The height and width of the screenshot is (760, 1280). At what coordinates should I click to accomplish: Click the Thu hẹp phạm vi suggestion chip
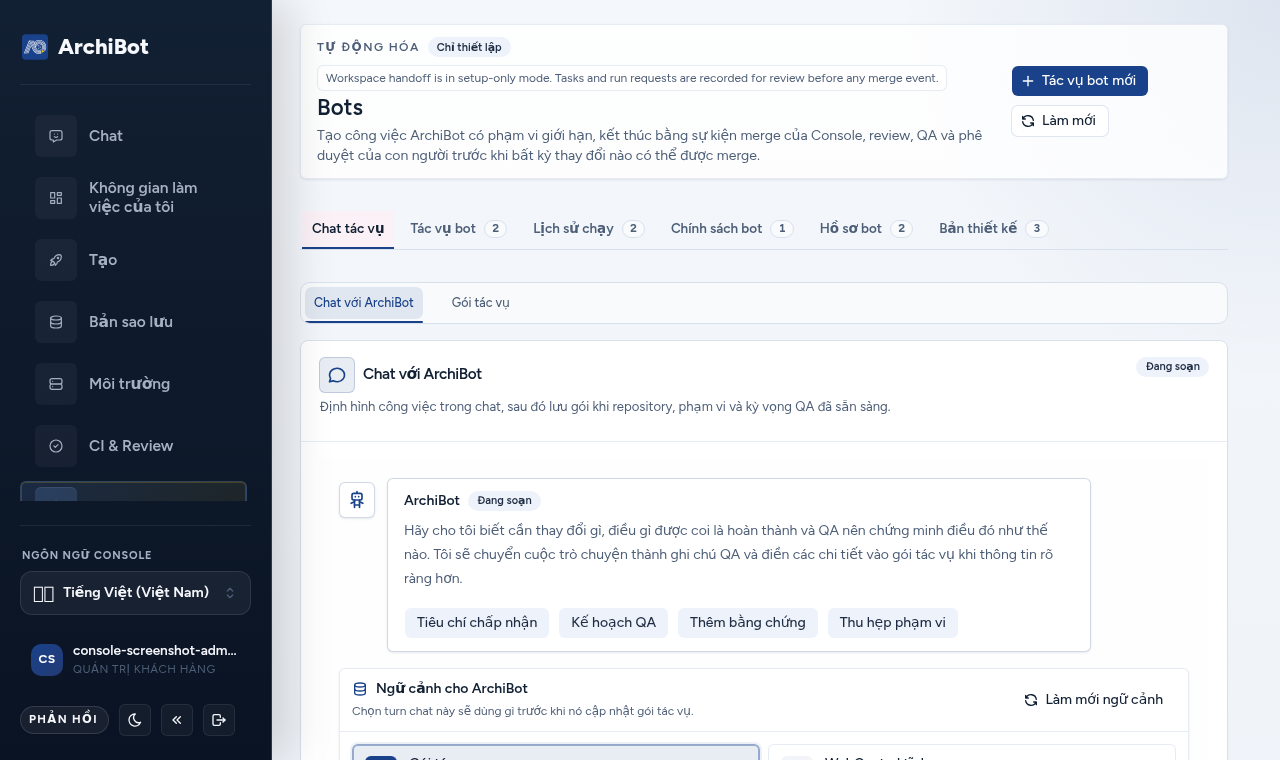tap(893, 623)
